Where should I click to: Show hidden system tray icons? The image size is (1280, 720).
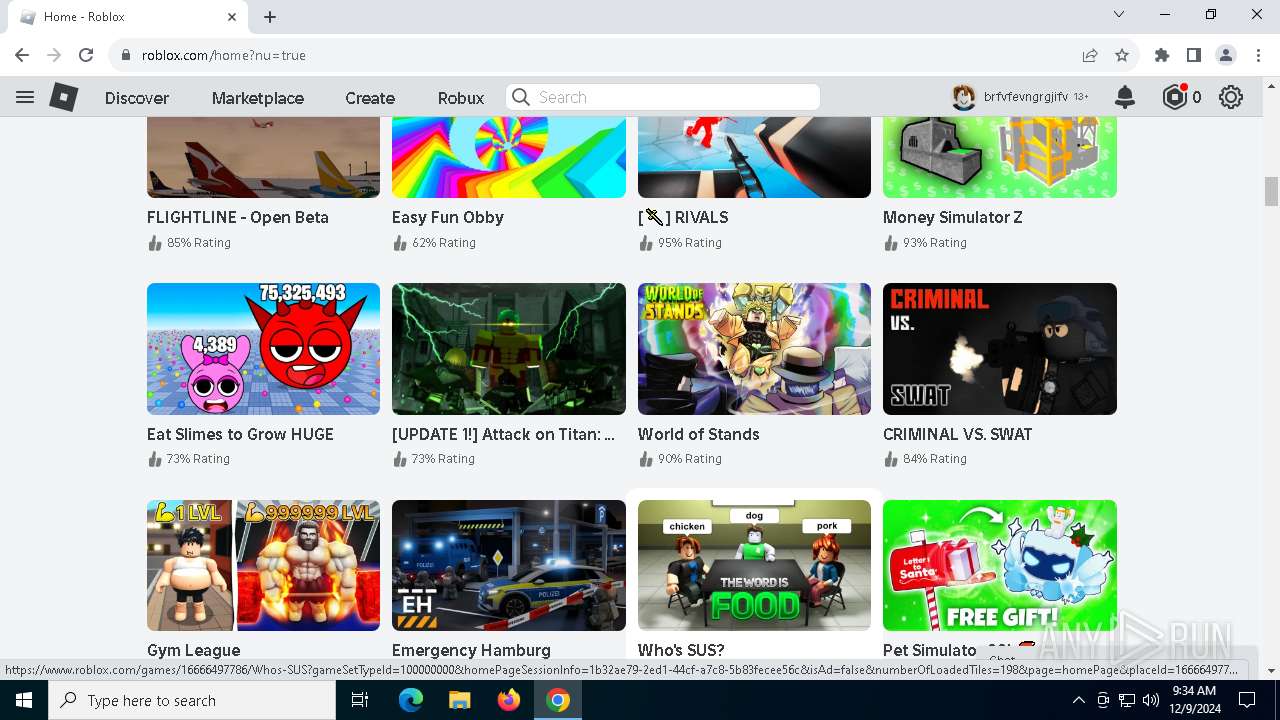1078,700
